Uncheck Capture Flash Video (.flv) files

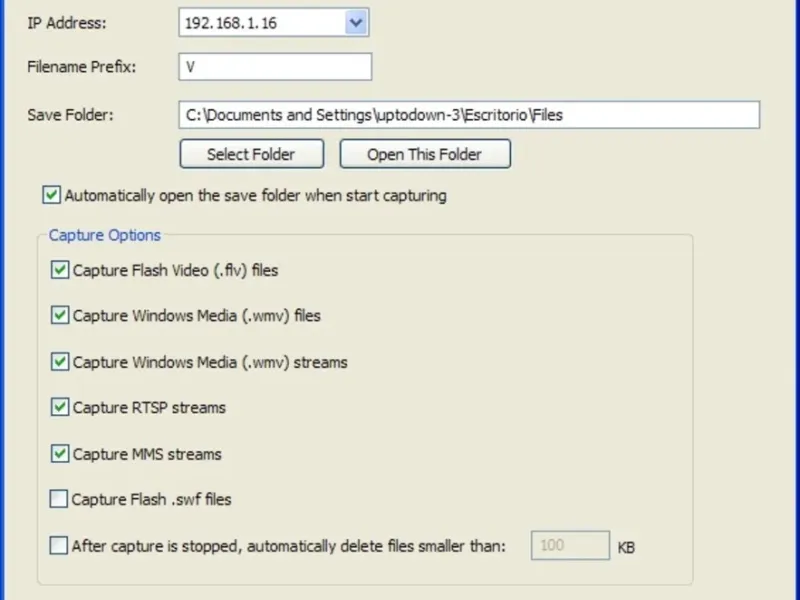pyautogui.click(x=59, y=270)
